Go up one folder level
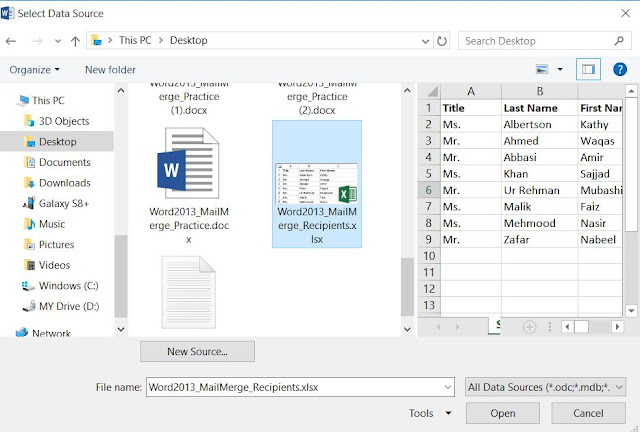 pos(75,41)
